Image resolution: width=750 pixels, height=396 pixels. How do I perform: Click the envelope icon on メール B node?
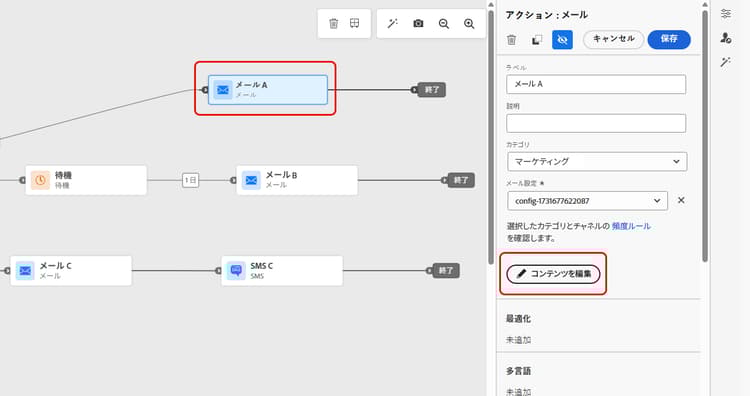(x=251, y=180)
